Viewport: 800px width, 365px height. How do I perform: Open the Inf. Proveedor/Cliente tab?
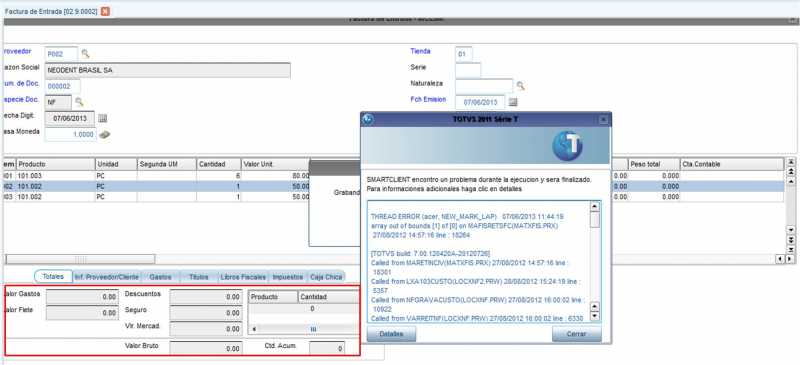[106, 277]
